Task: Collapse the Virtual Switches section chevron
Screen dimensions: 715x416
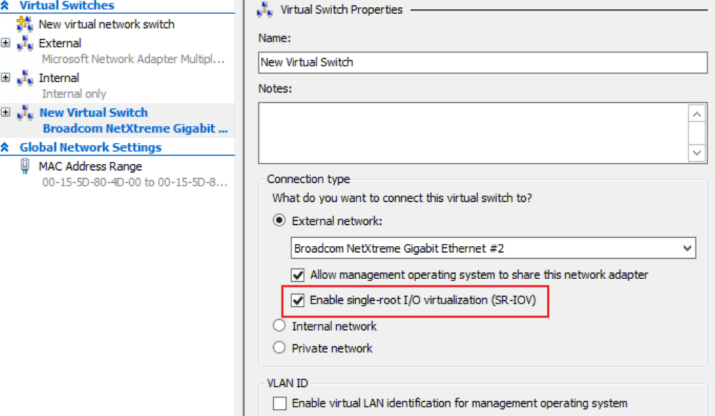Action: click(x=7, y=5)
